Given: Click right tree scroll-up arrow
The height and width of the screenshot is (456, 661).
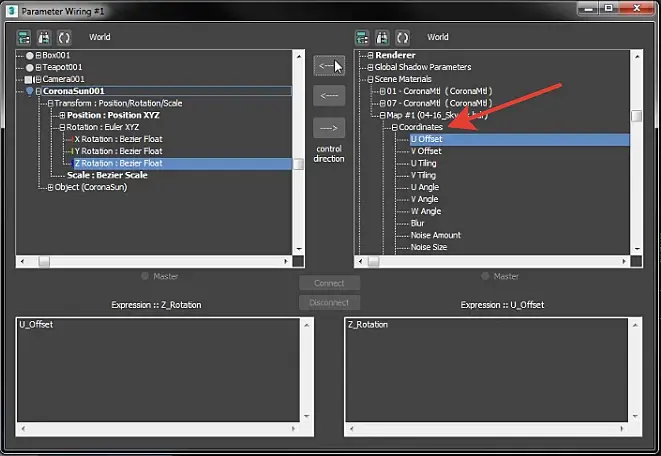Looking at the screenshot, I should 637,56.
